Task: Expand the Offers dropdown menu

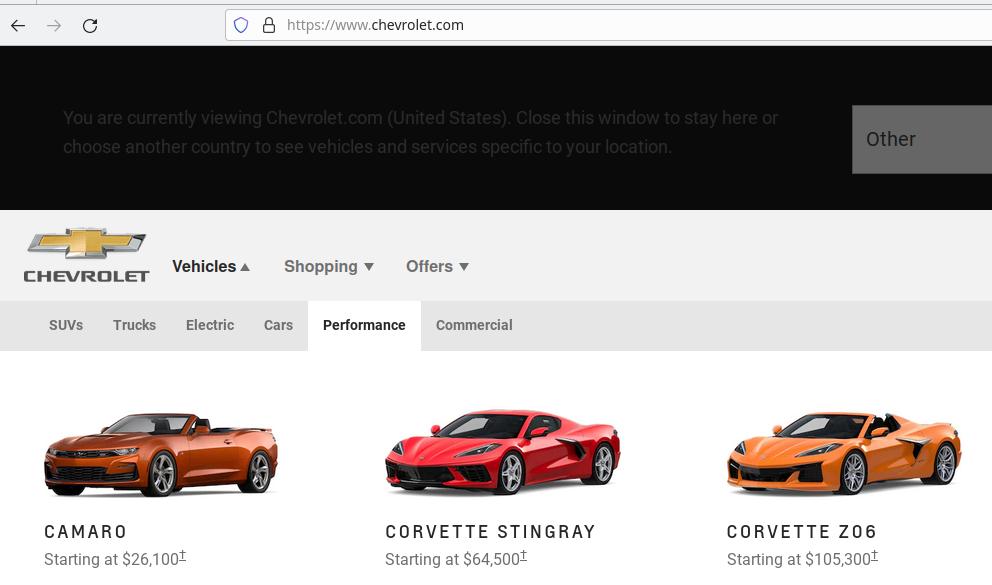Action: pos(437,266)
